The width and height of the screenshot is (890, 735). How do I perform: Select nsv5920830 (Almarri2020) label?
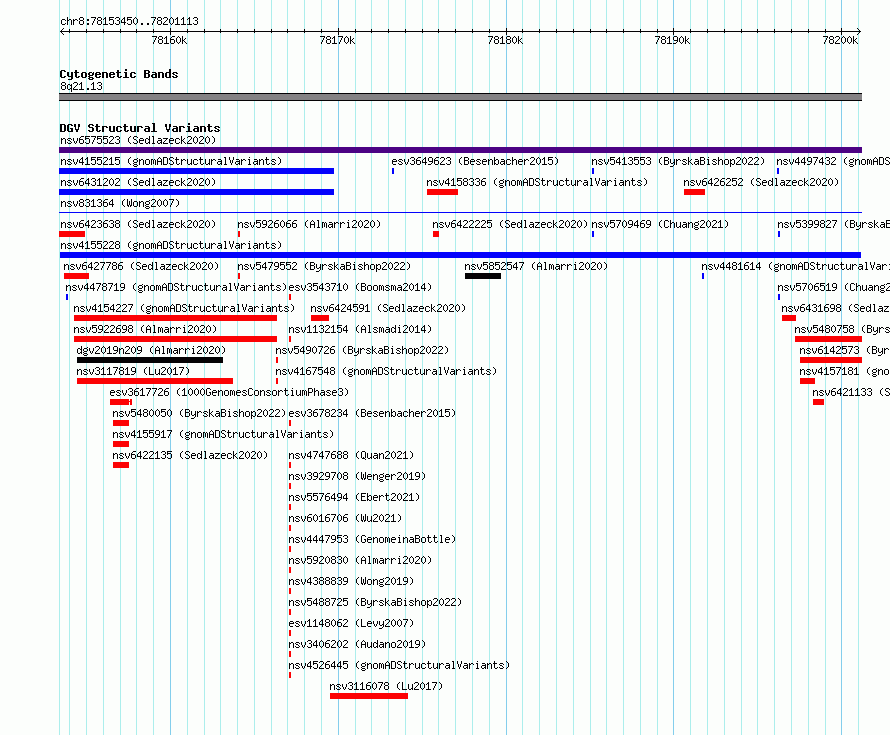click(x=360, y=560)
